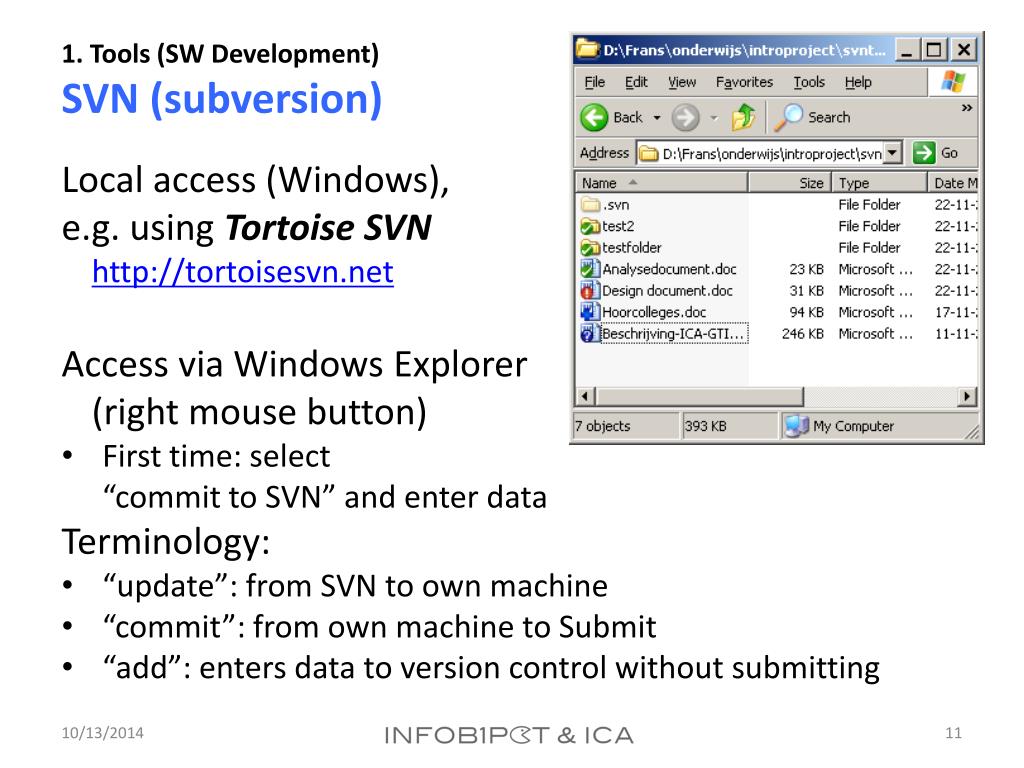Open the Back history dropdown arrow
Viewport: 1024px width, 768px height.
[x=657, y=118]
